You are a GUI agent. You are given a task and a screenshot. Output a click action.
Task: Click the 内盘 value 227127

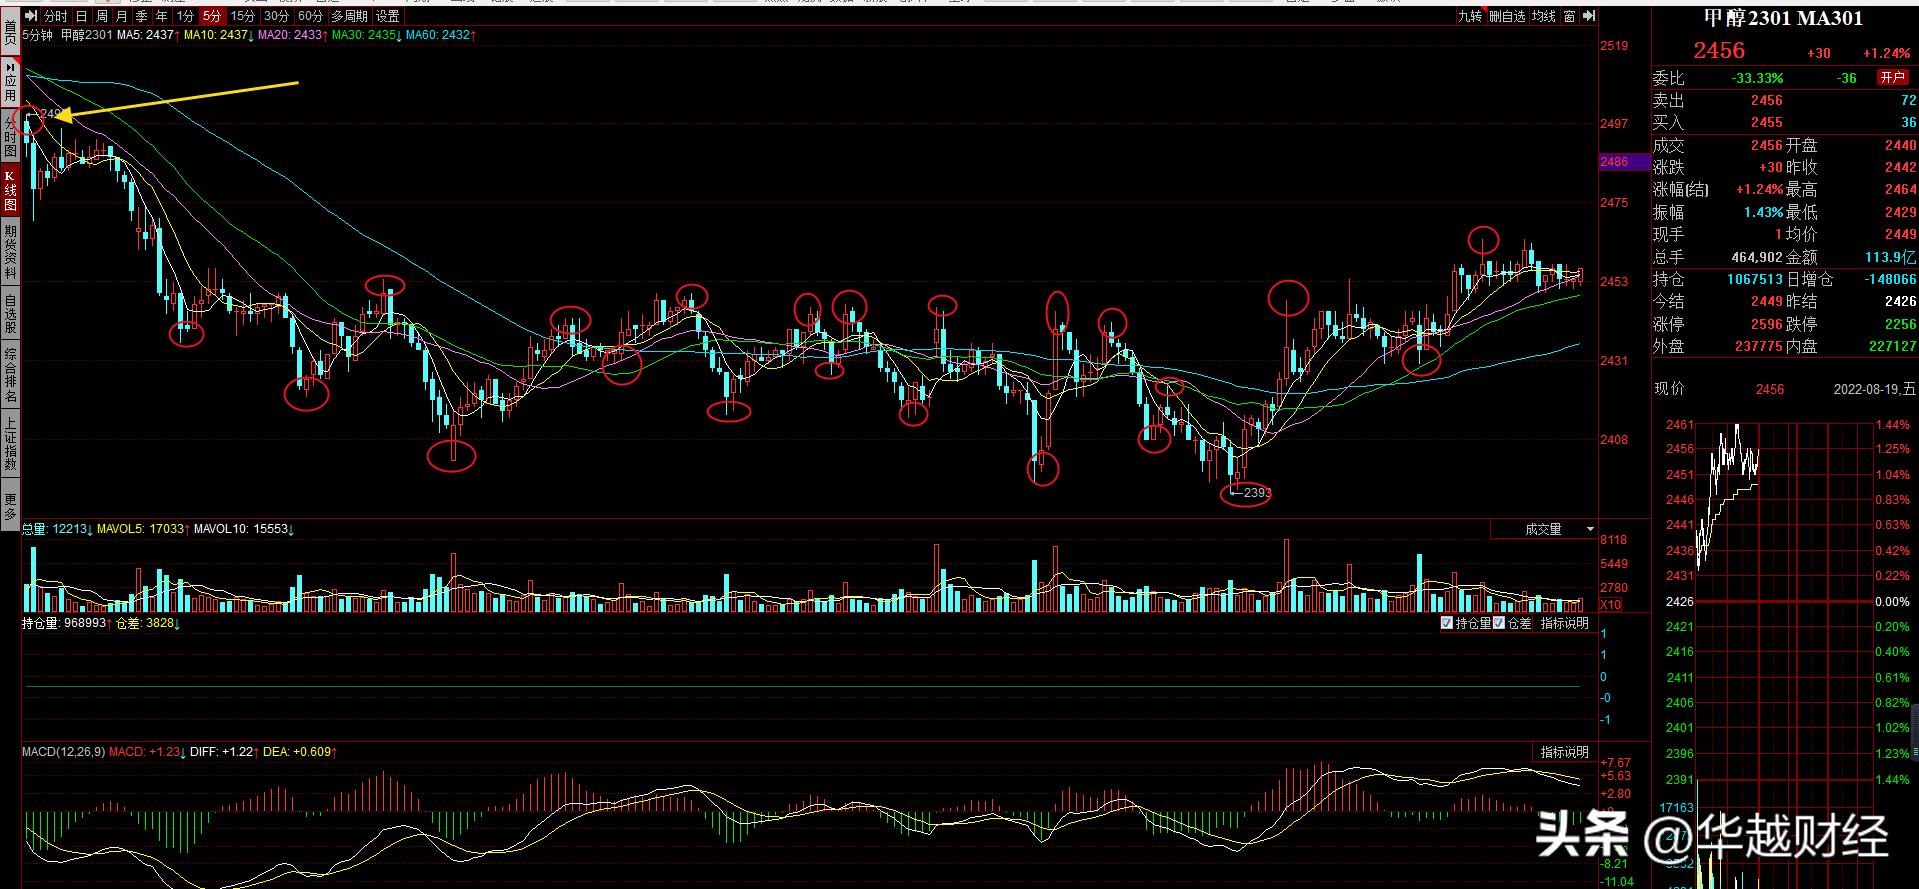tap(1892, 346)
